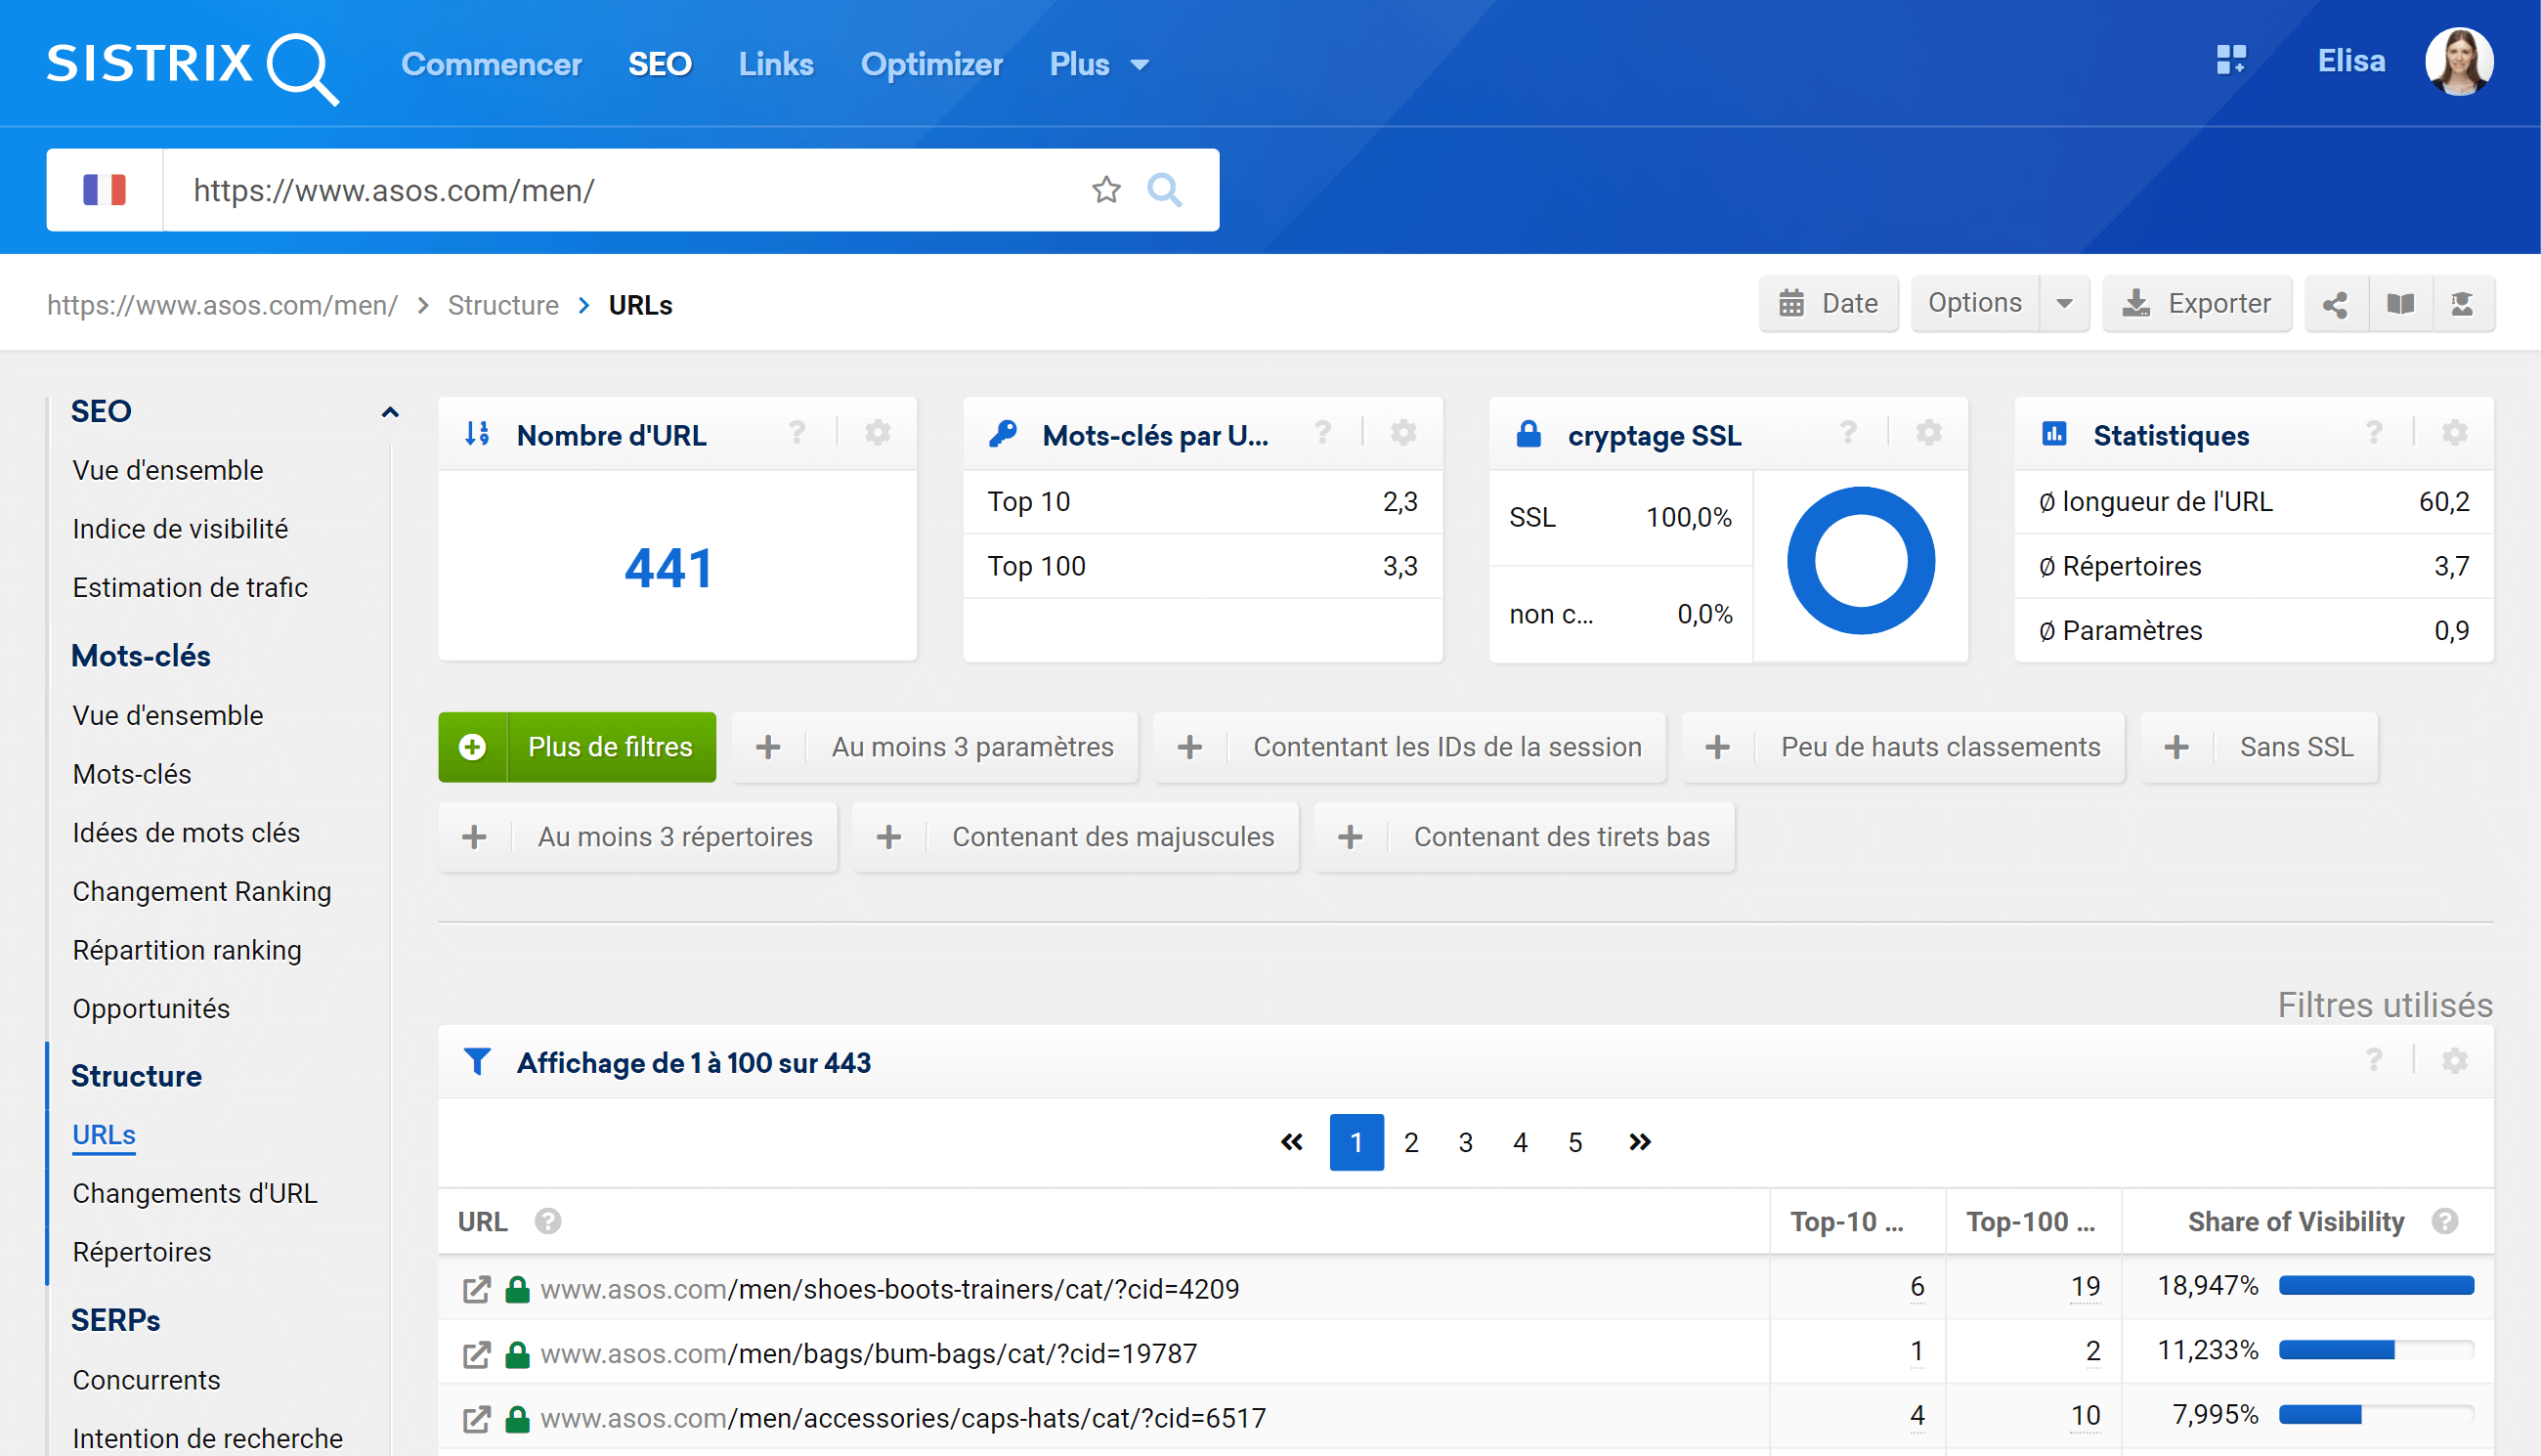Open the Optimizer navigation item
The width and height of the screenshot is (2541, 1456).
coord(932,64)
